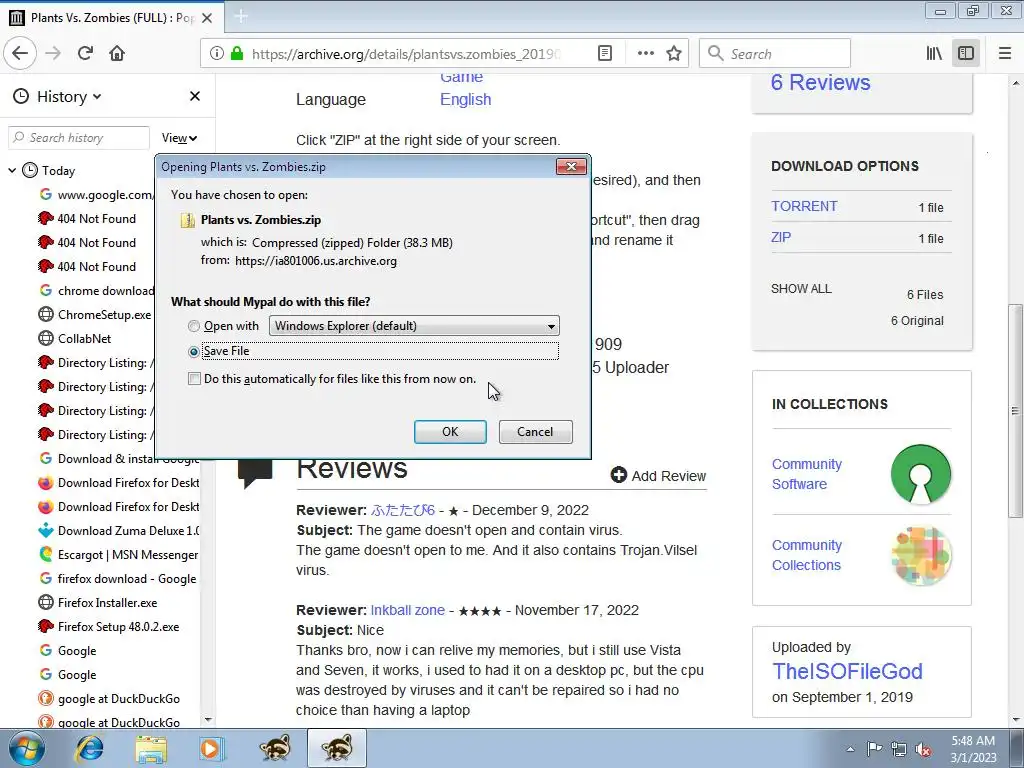Open Windows Media Player from taskbar
Viewport: 1024px width, 768px height.
pos(212,748)
